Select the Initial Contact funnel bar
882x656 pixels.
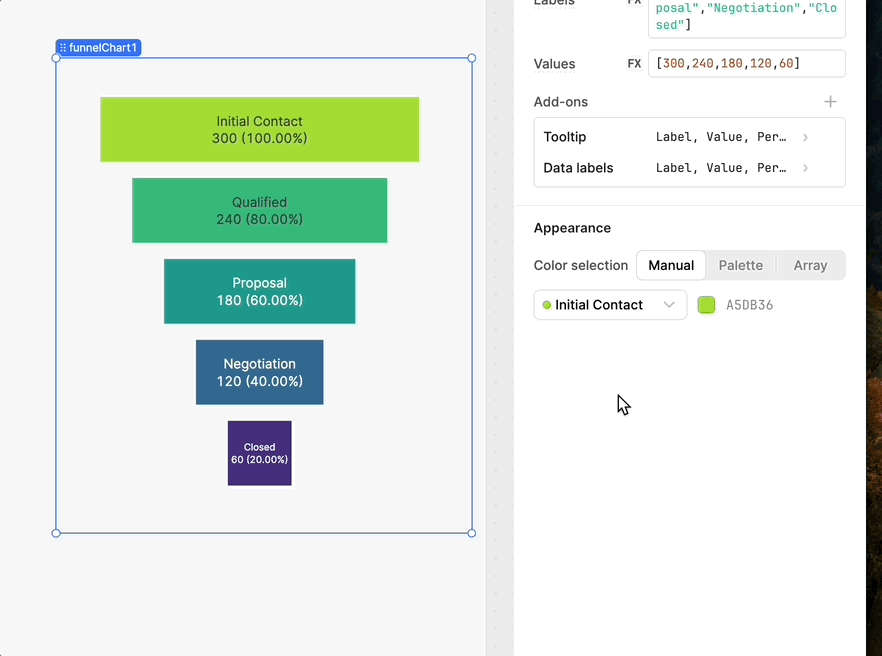pyautogui.click(x=259, y=129)
